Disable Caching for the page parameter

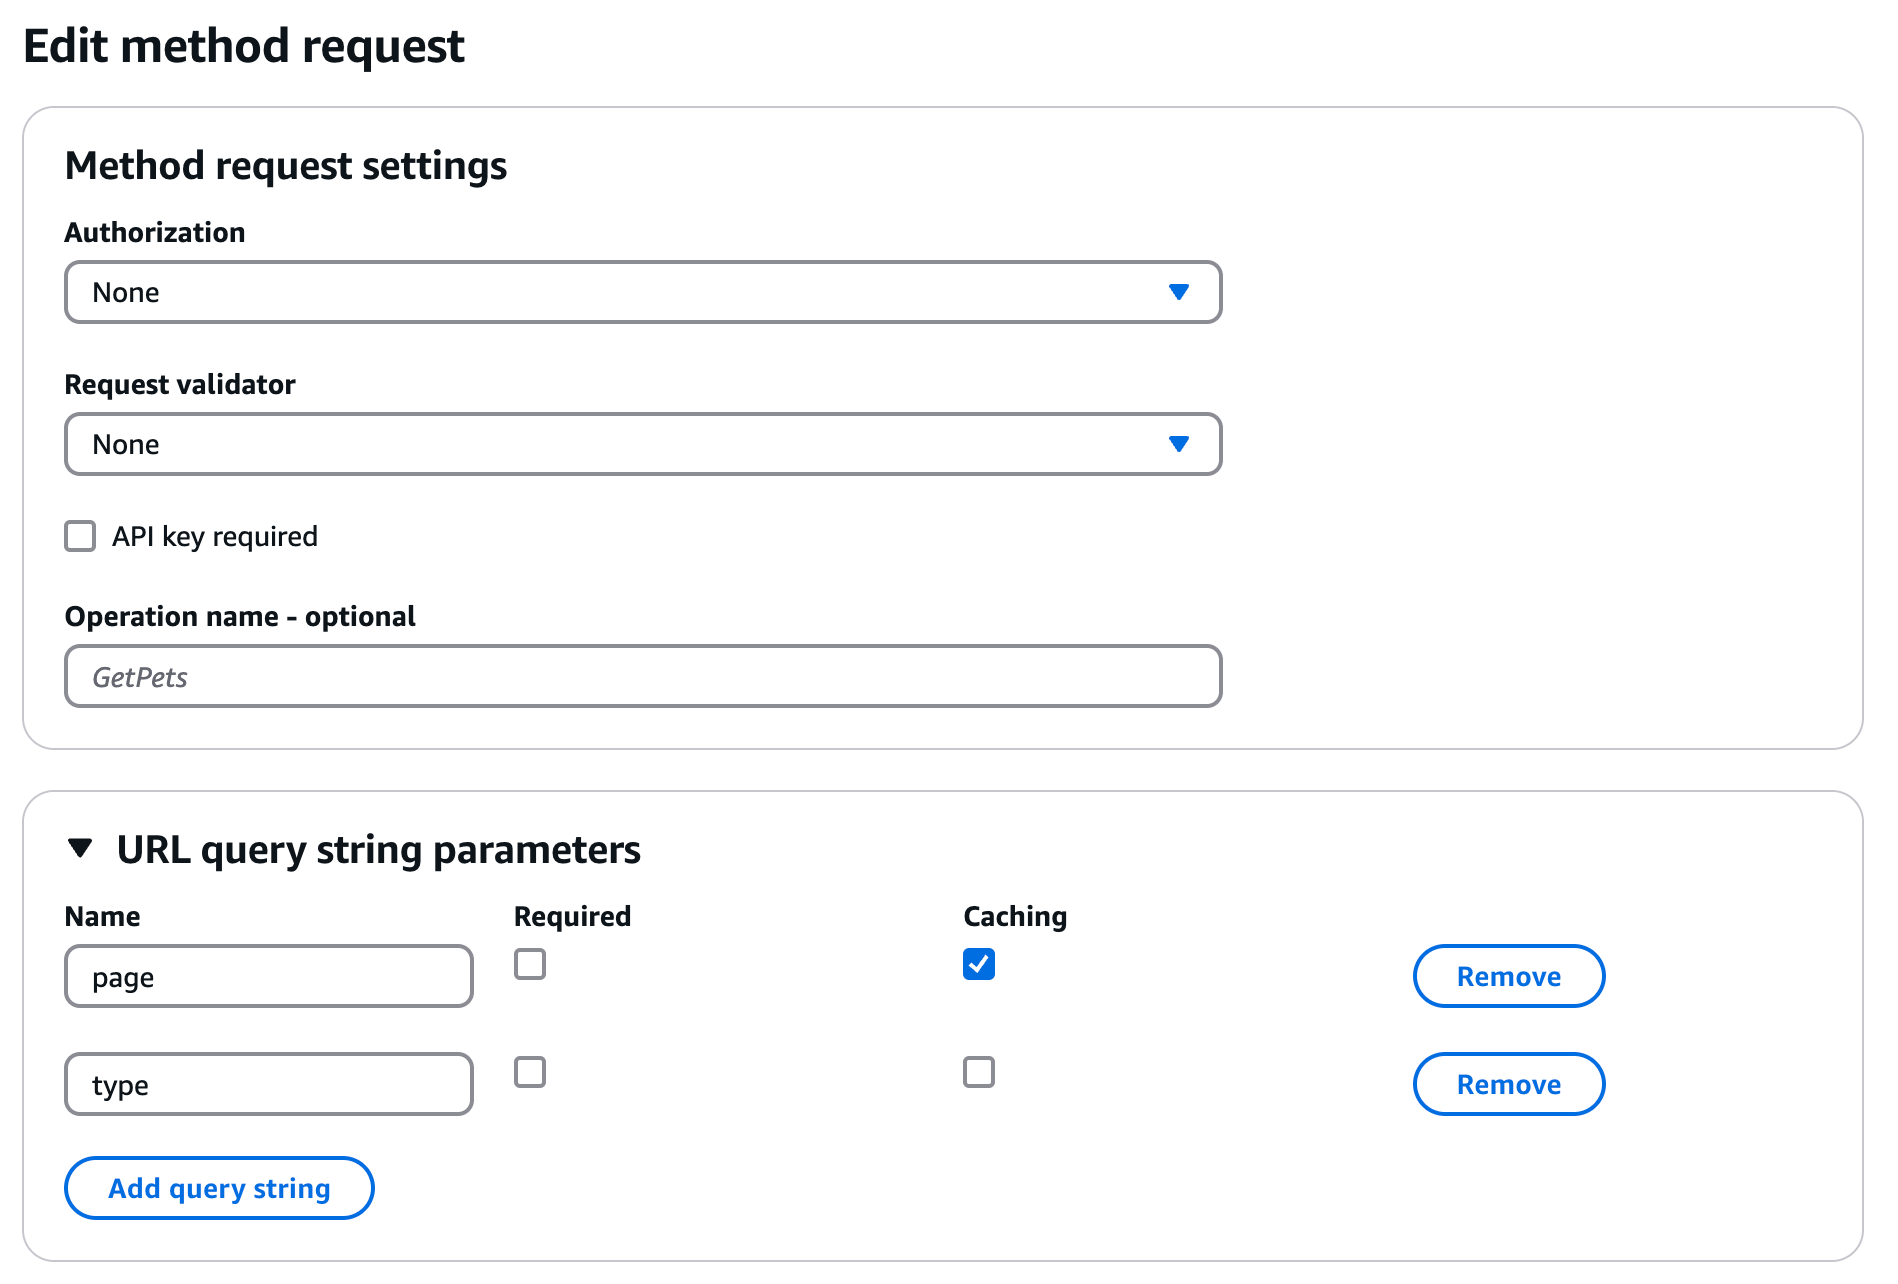(978, 964)
